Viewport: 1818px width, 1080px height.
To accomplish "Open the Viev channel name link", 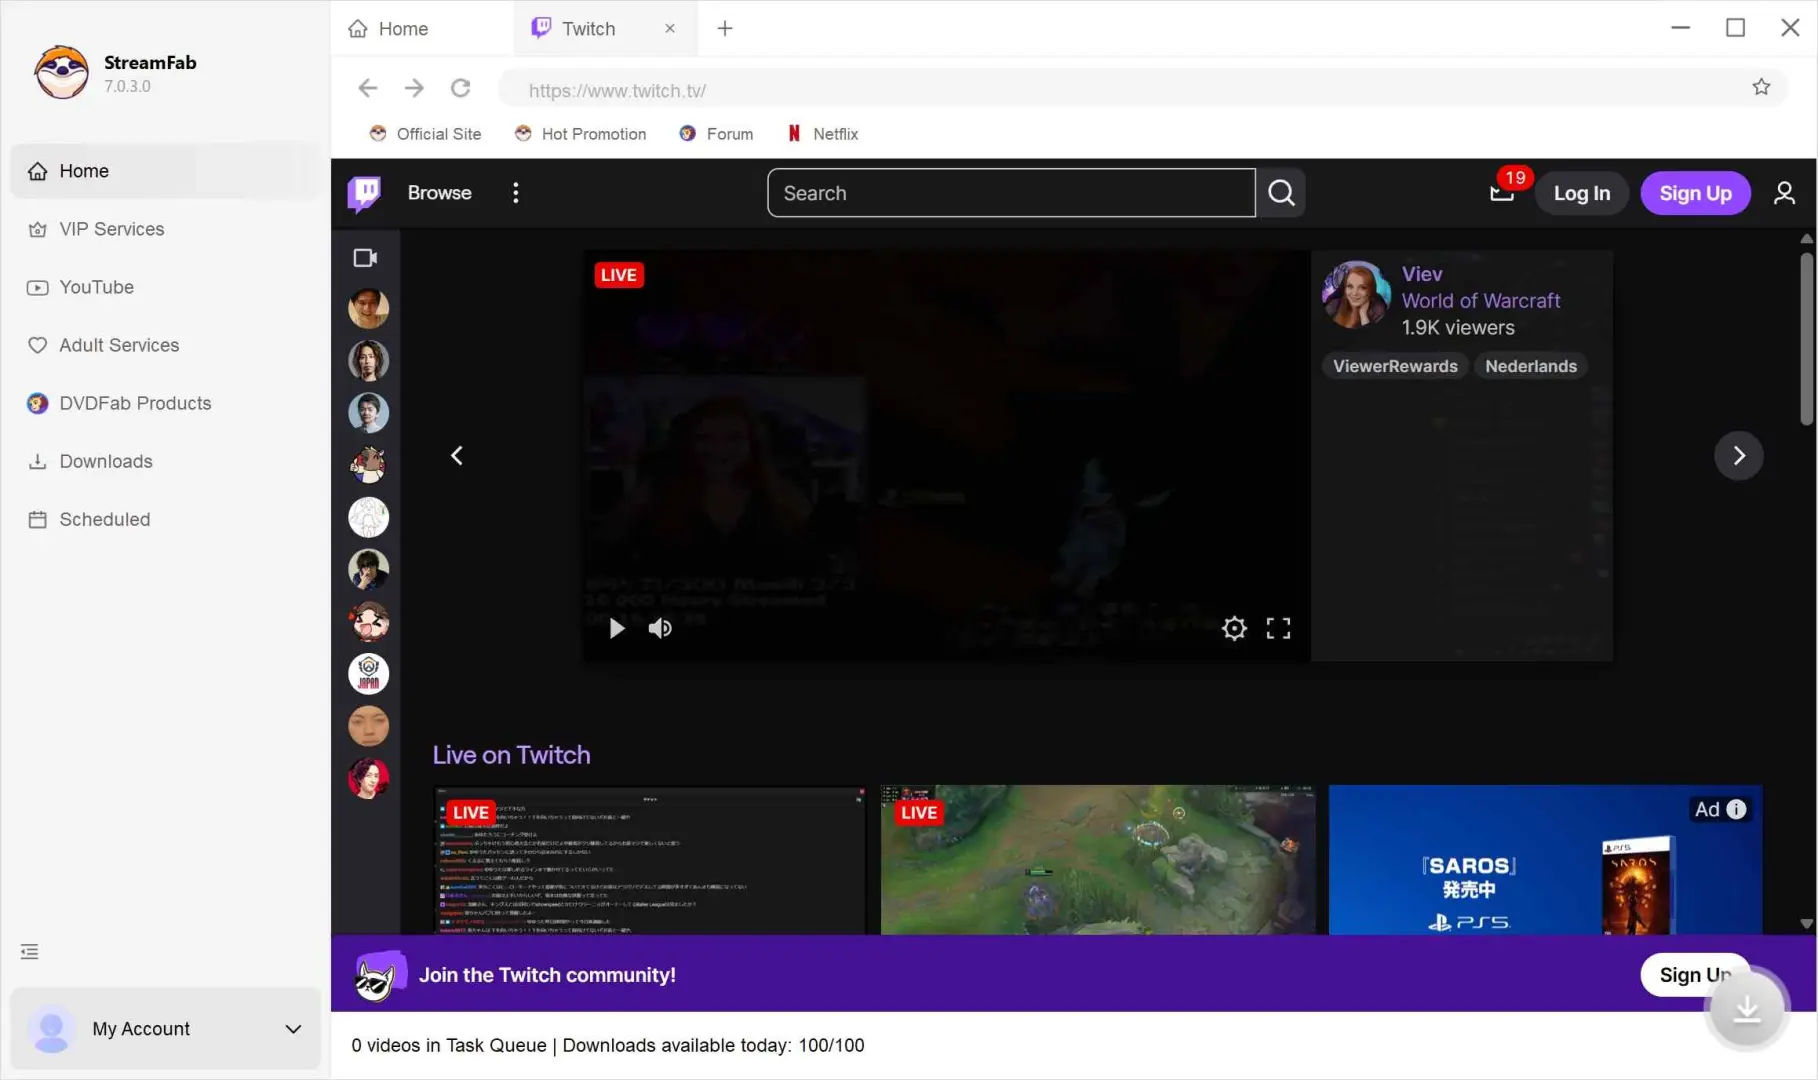I will point(1421,274).
